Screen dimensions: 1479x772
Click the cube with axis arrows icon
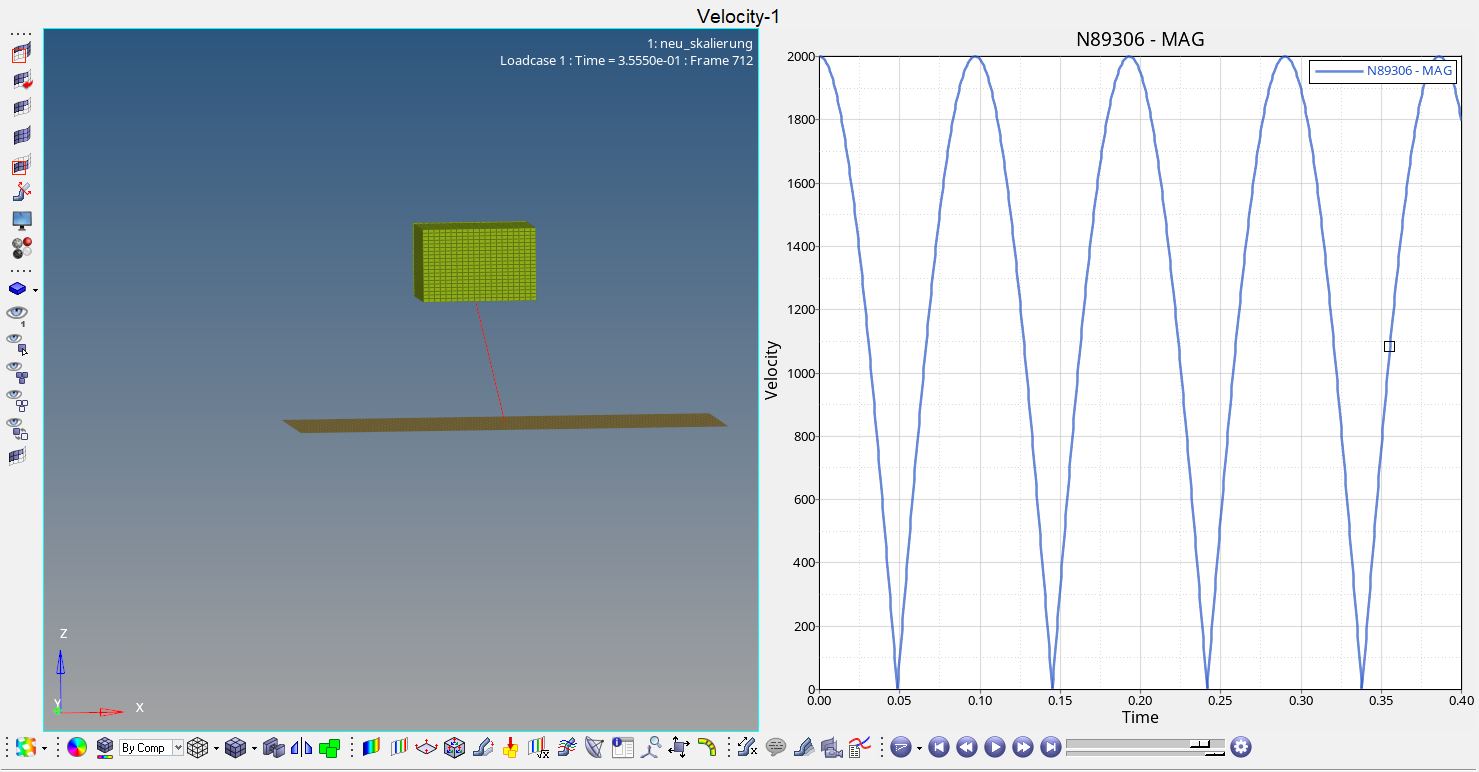[455, 747]
